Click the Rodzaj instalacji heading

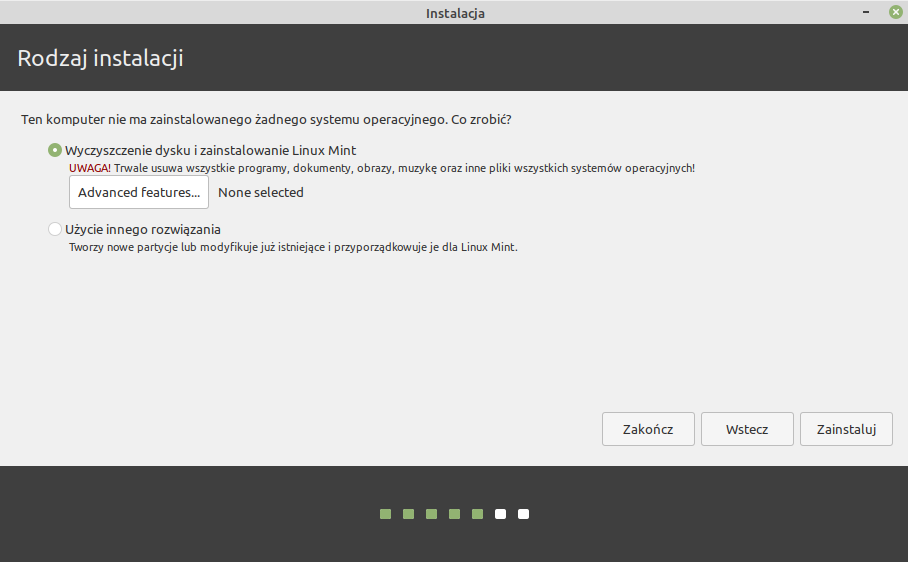[100, 58]
